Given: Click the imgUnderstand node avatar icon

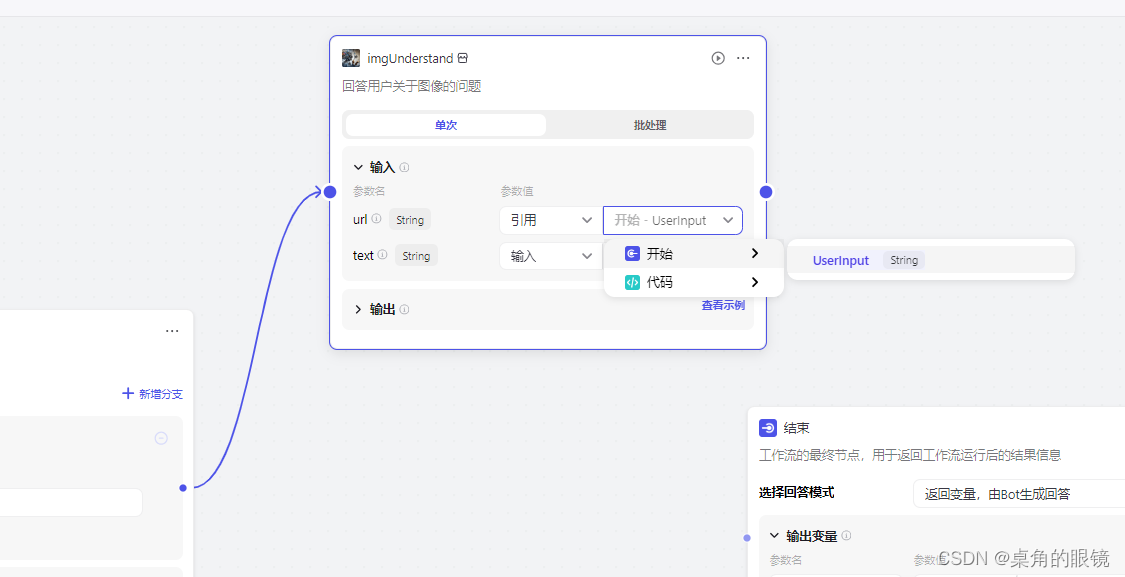Looking at the screenshot, I should pyautogui.click(x=351, y=58).
